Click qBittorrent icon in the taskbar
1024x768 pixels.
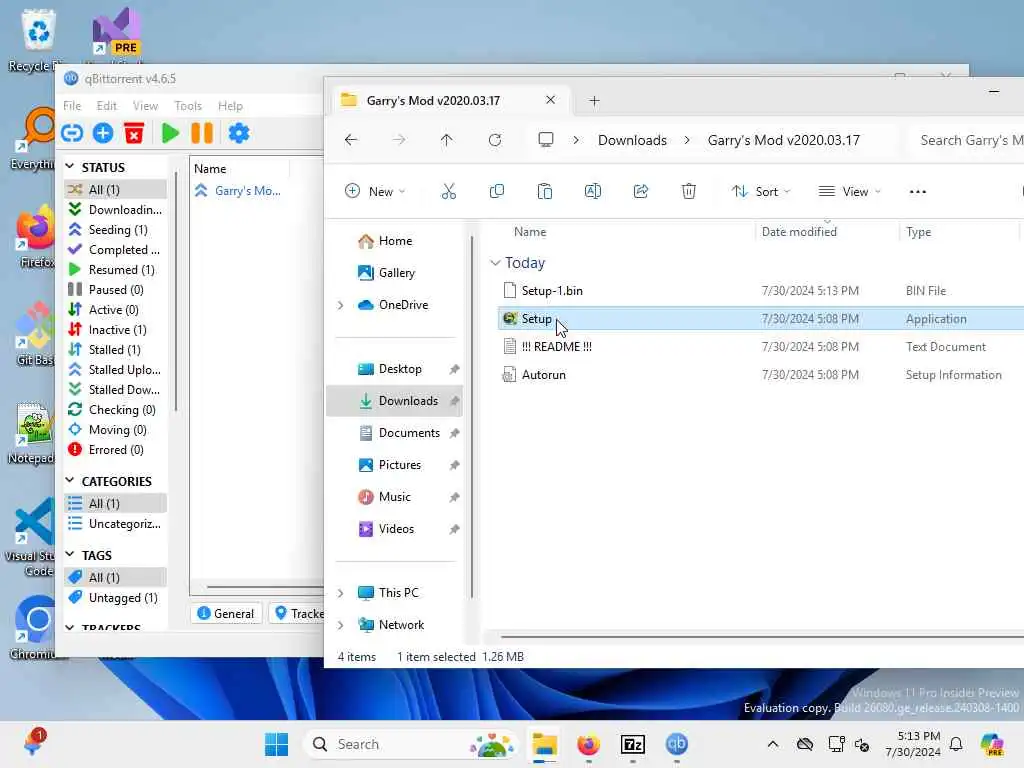[677, 744]
